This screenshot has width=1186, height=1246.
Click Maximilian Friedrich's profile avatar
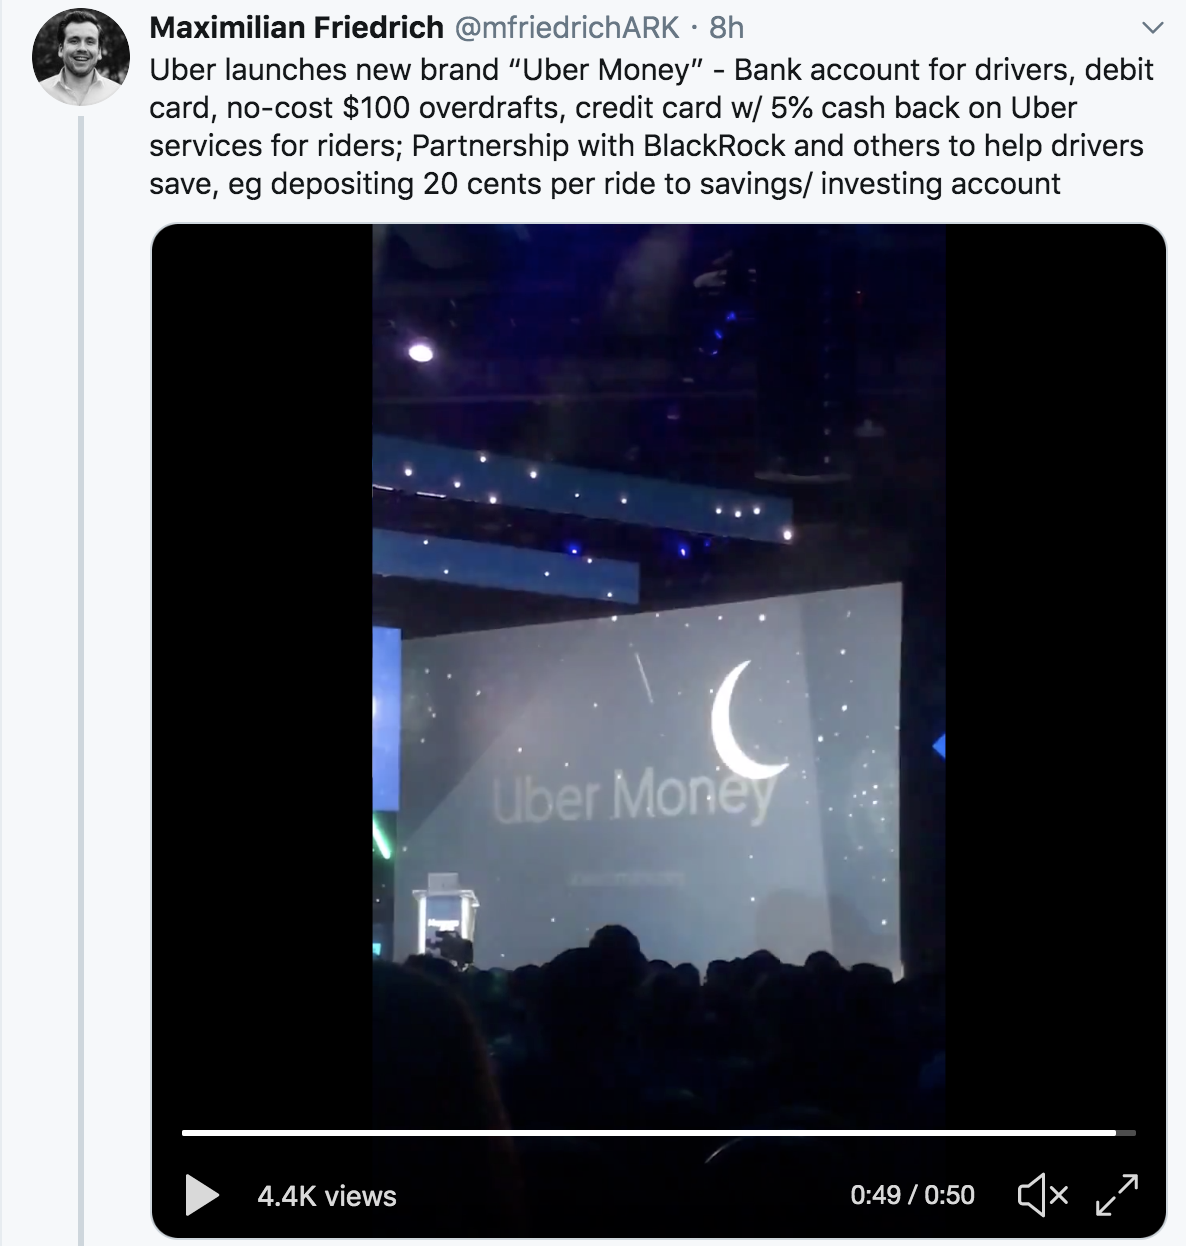(81, 57)
